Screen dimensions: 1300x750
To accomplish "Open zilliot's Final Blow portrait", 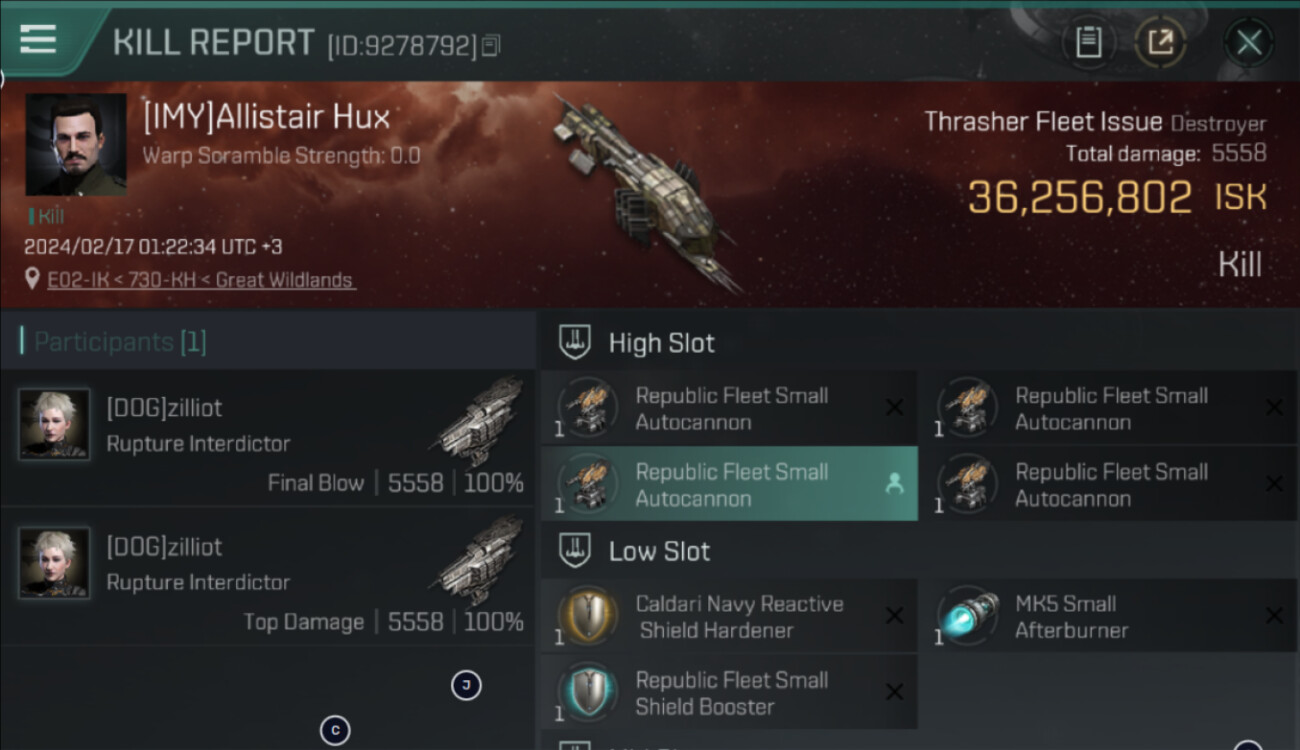I will (54, 424).
